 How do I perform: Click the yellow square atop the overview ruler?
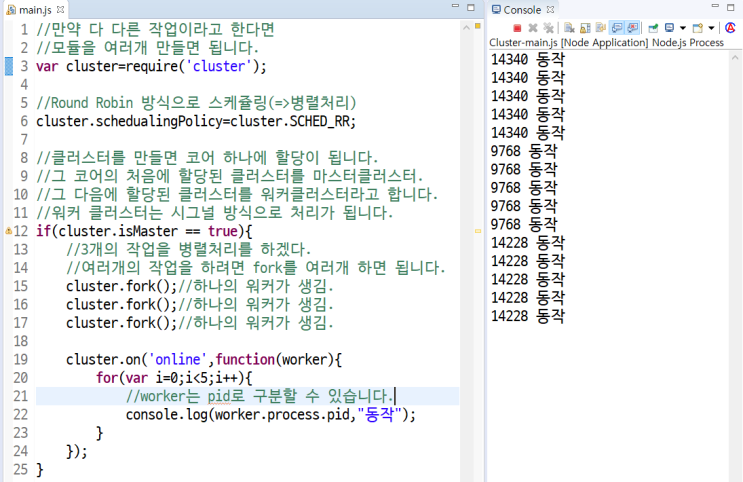coord(478,26)
